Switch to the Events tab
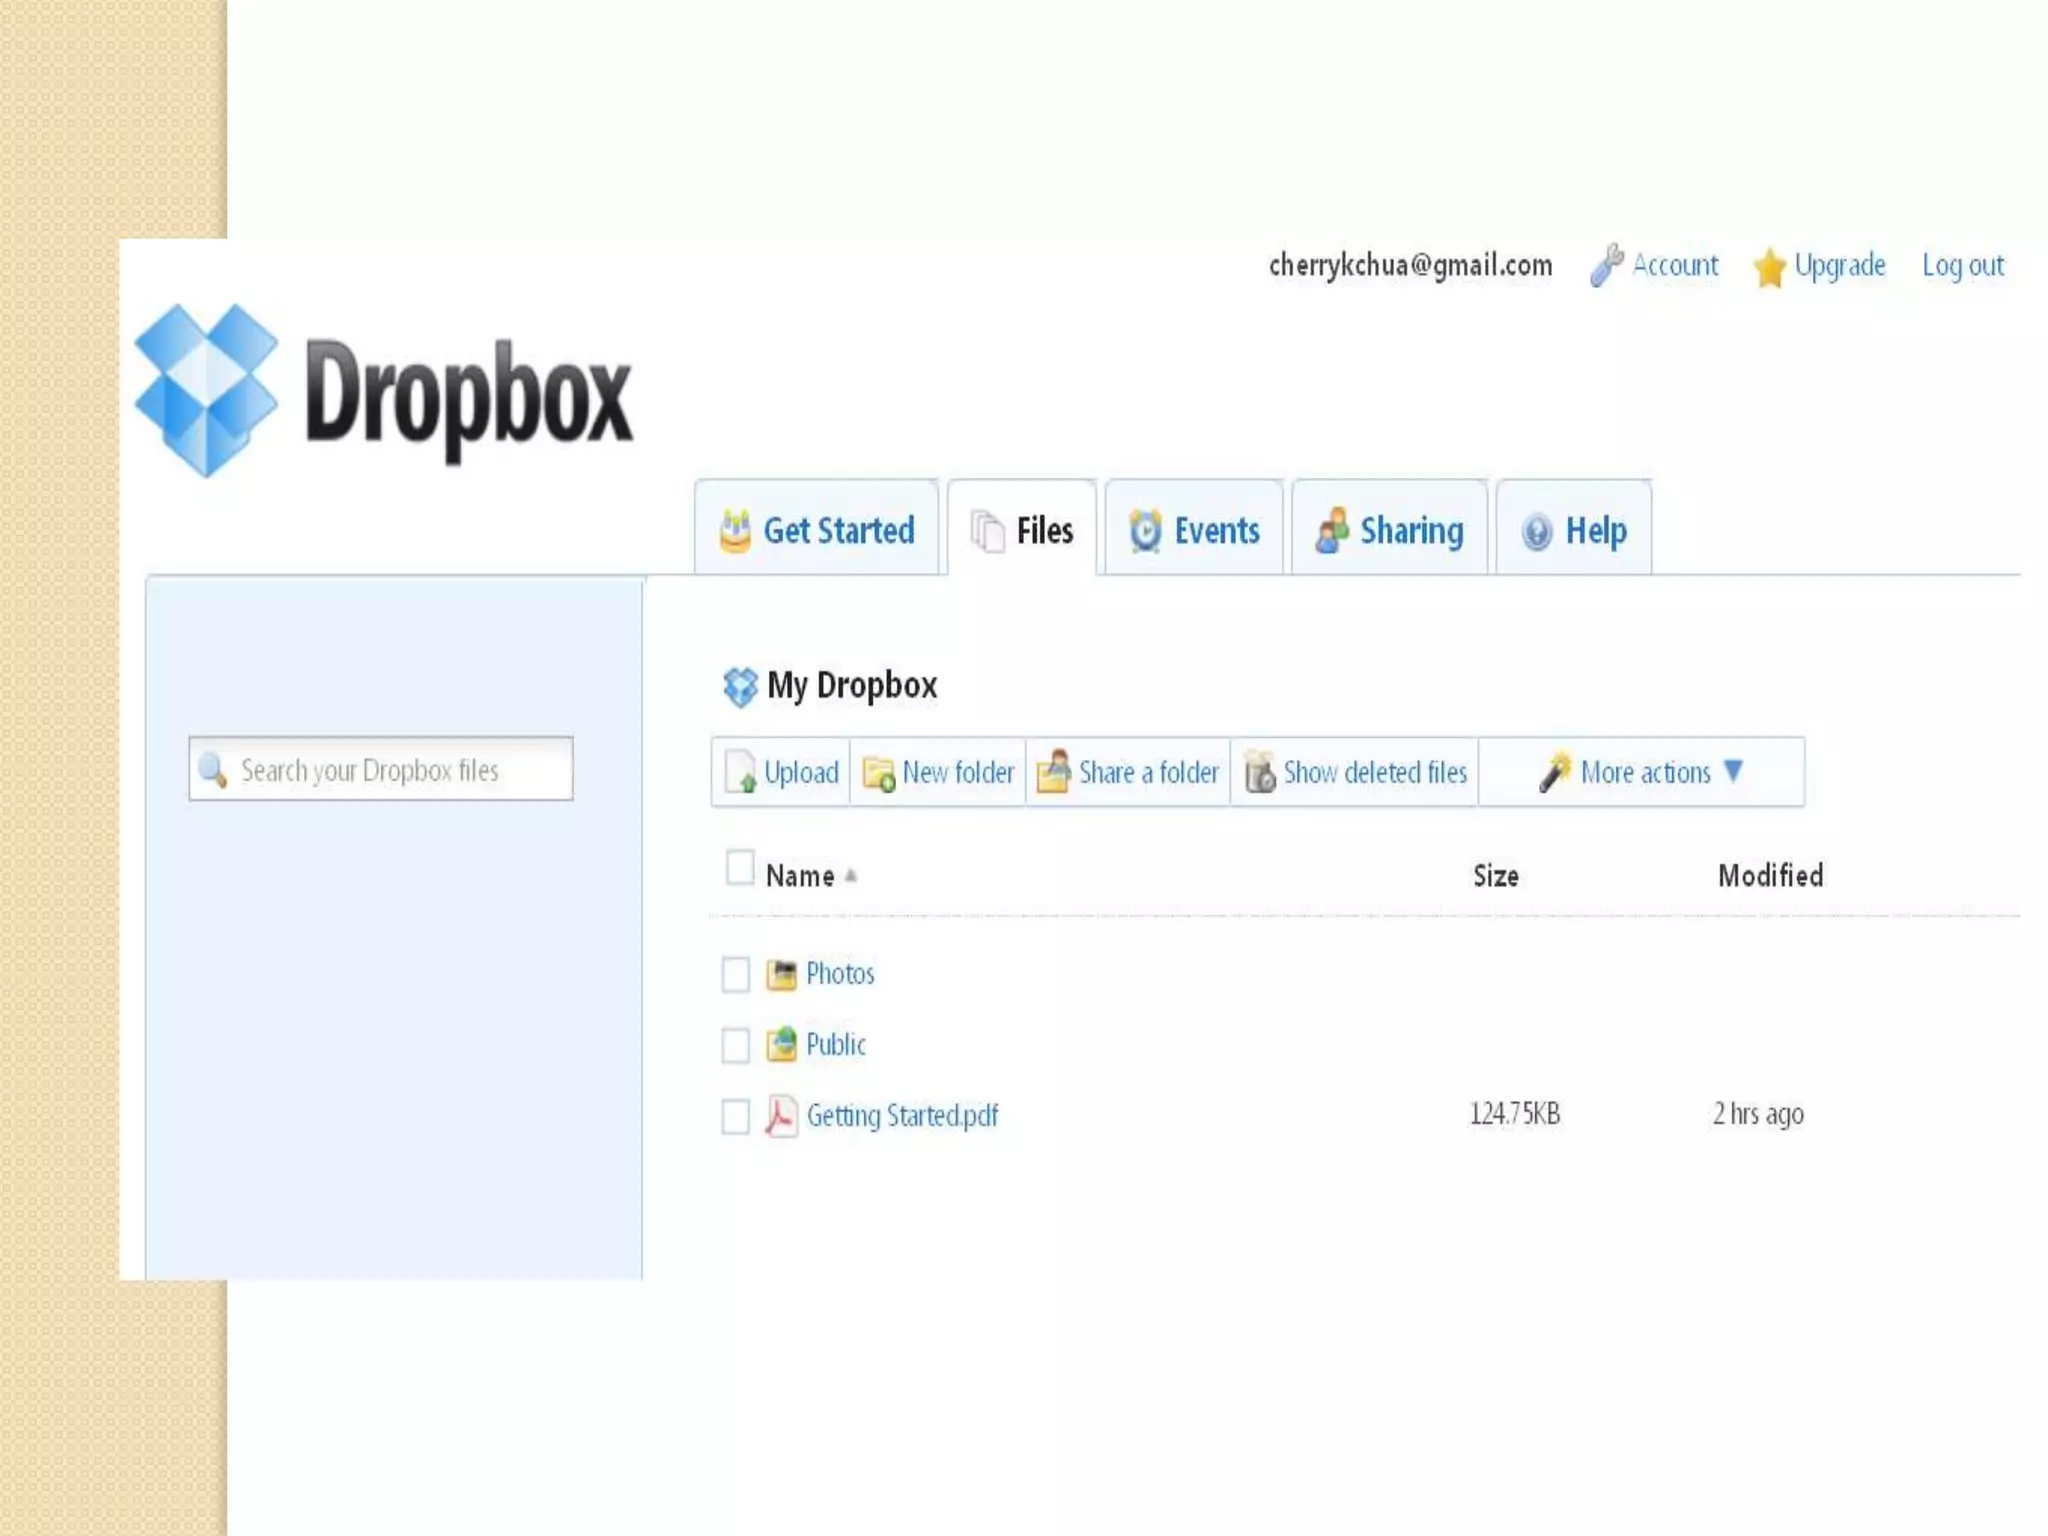 (1194, 530)
